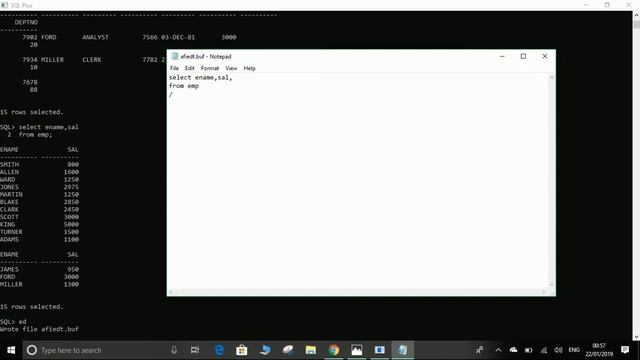Open the File menu in Notepad
Screen dimensions: 640x360
[x=174, y=68]
